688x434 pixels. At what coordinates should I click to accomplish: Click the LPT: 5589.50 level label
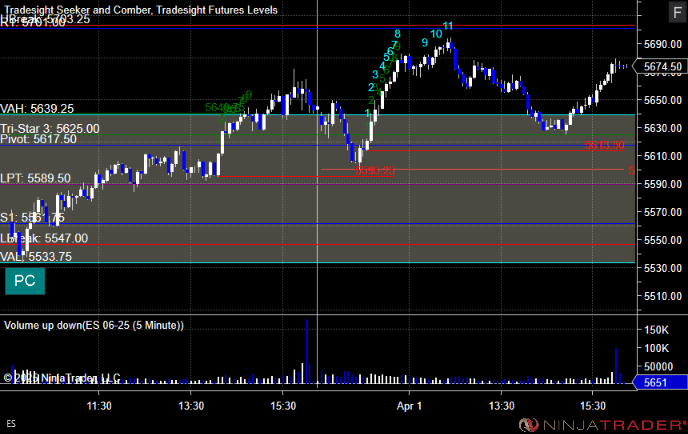point(35,178)
